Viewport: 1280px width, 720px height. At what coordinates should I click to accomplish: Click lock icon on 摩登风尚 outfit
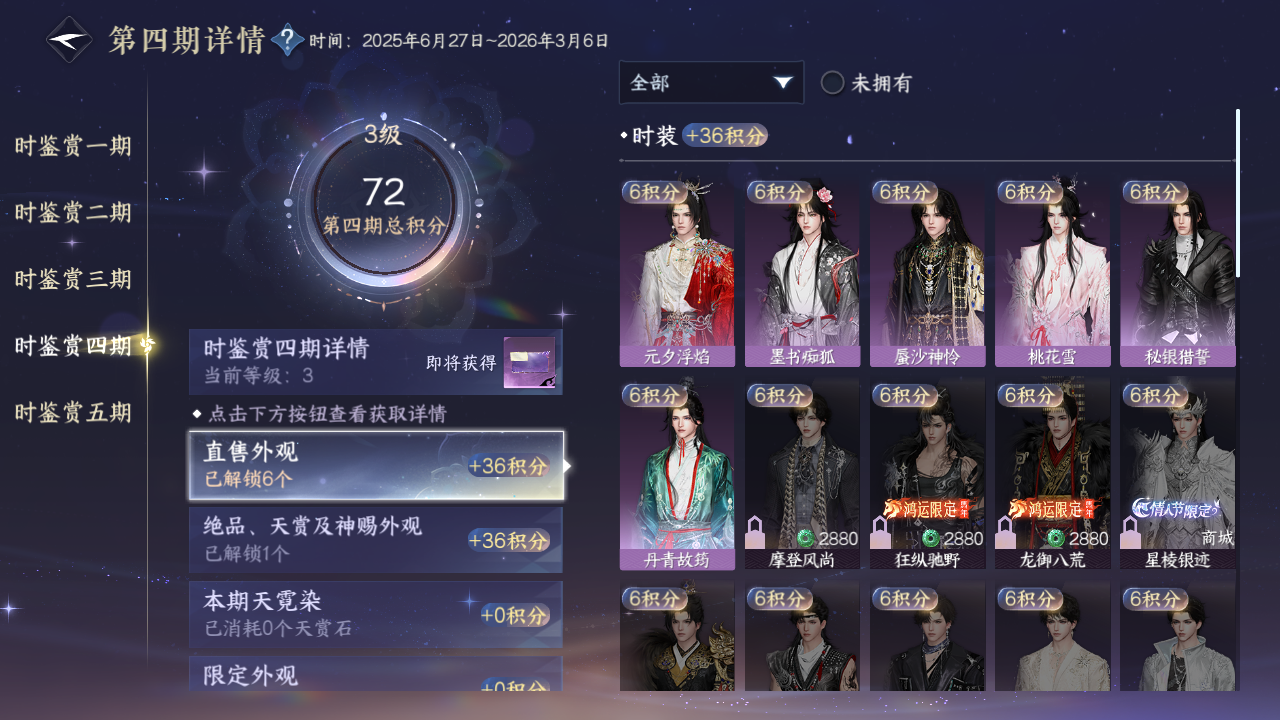[x=755, y=533]
